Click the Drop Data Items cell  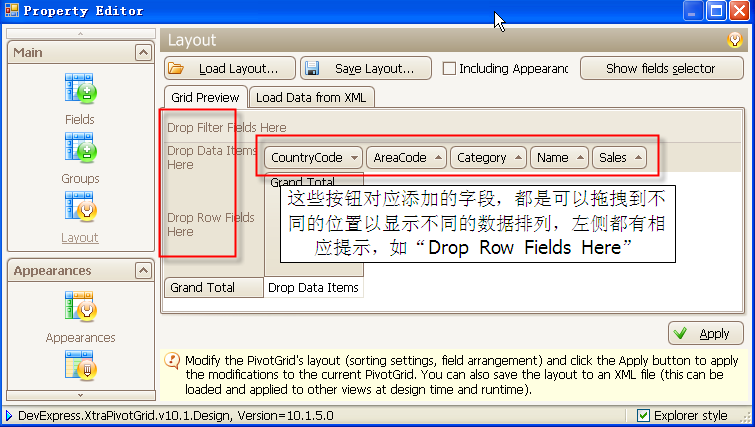[313, 287]
